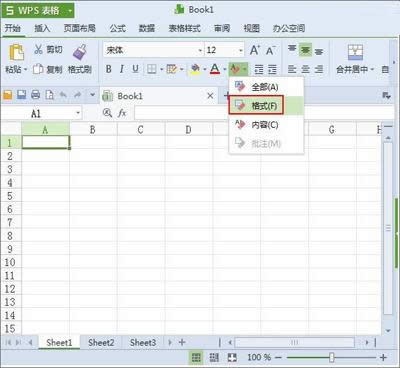Click the fill color bucket icon
400x368 pixels.
tap(195, 69)
